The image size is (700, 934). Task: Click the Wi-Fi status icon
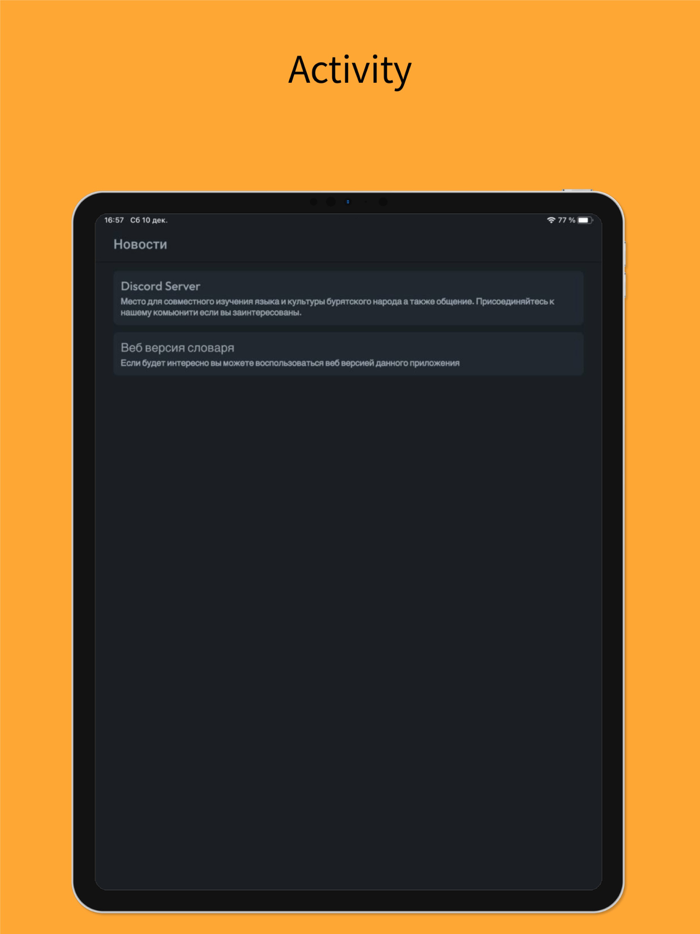click(x=551, y=220)
